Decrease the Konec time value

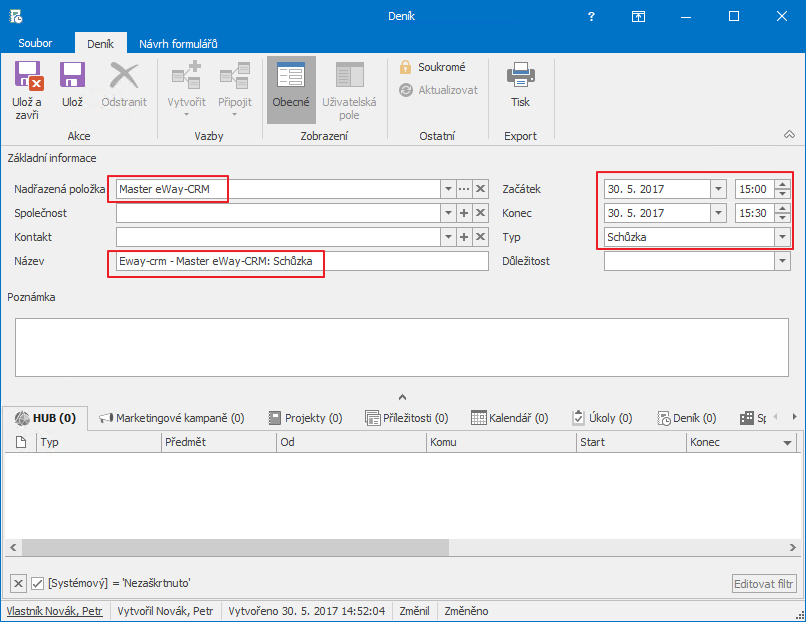(x=782, y=217)
